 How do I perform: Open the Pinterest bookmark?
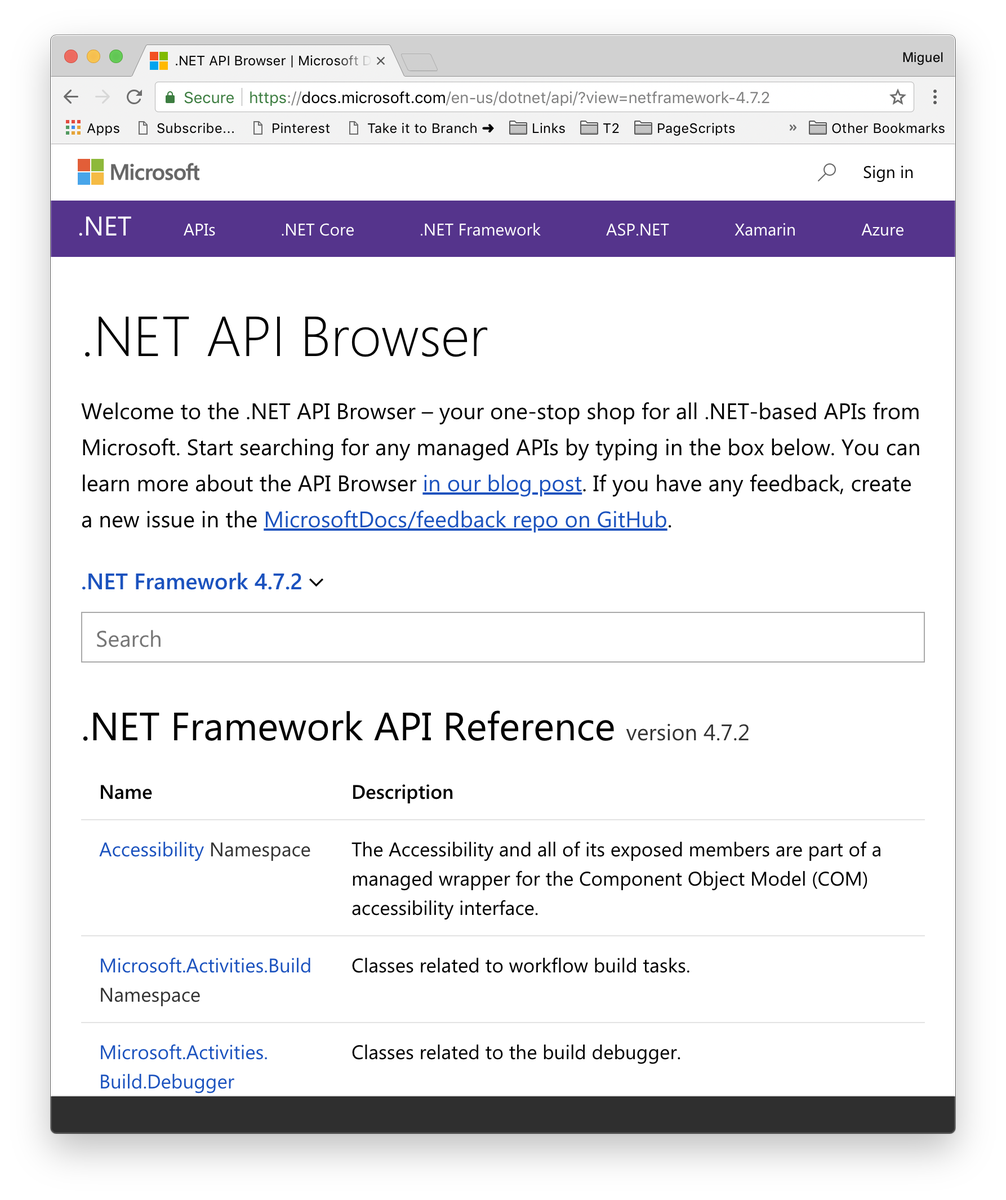(x=290, y=128)
